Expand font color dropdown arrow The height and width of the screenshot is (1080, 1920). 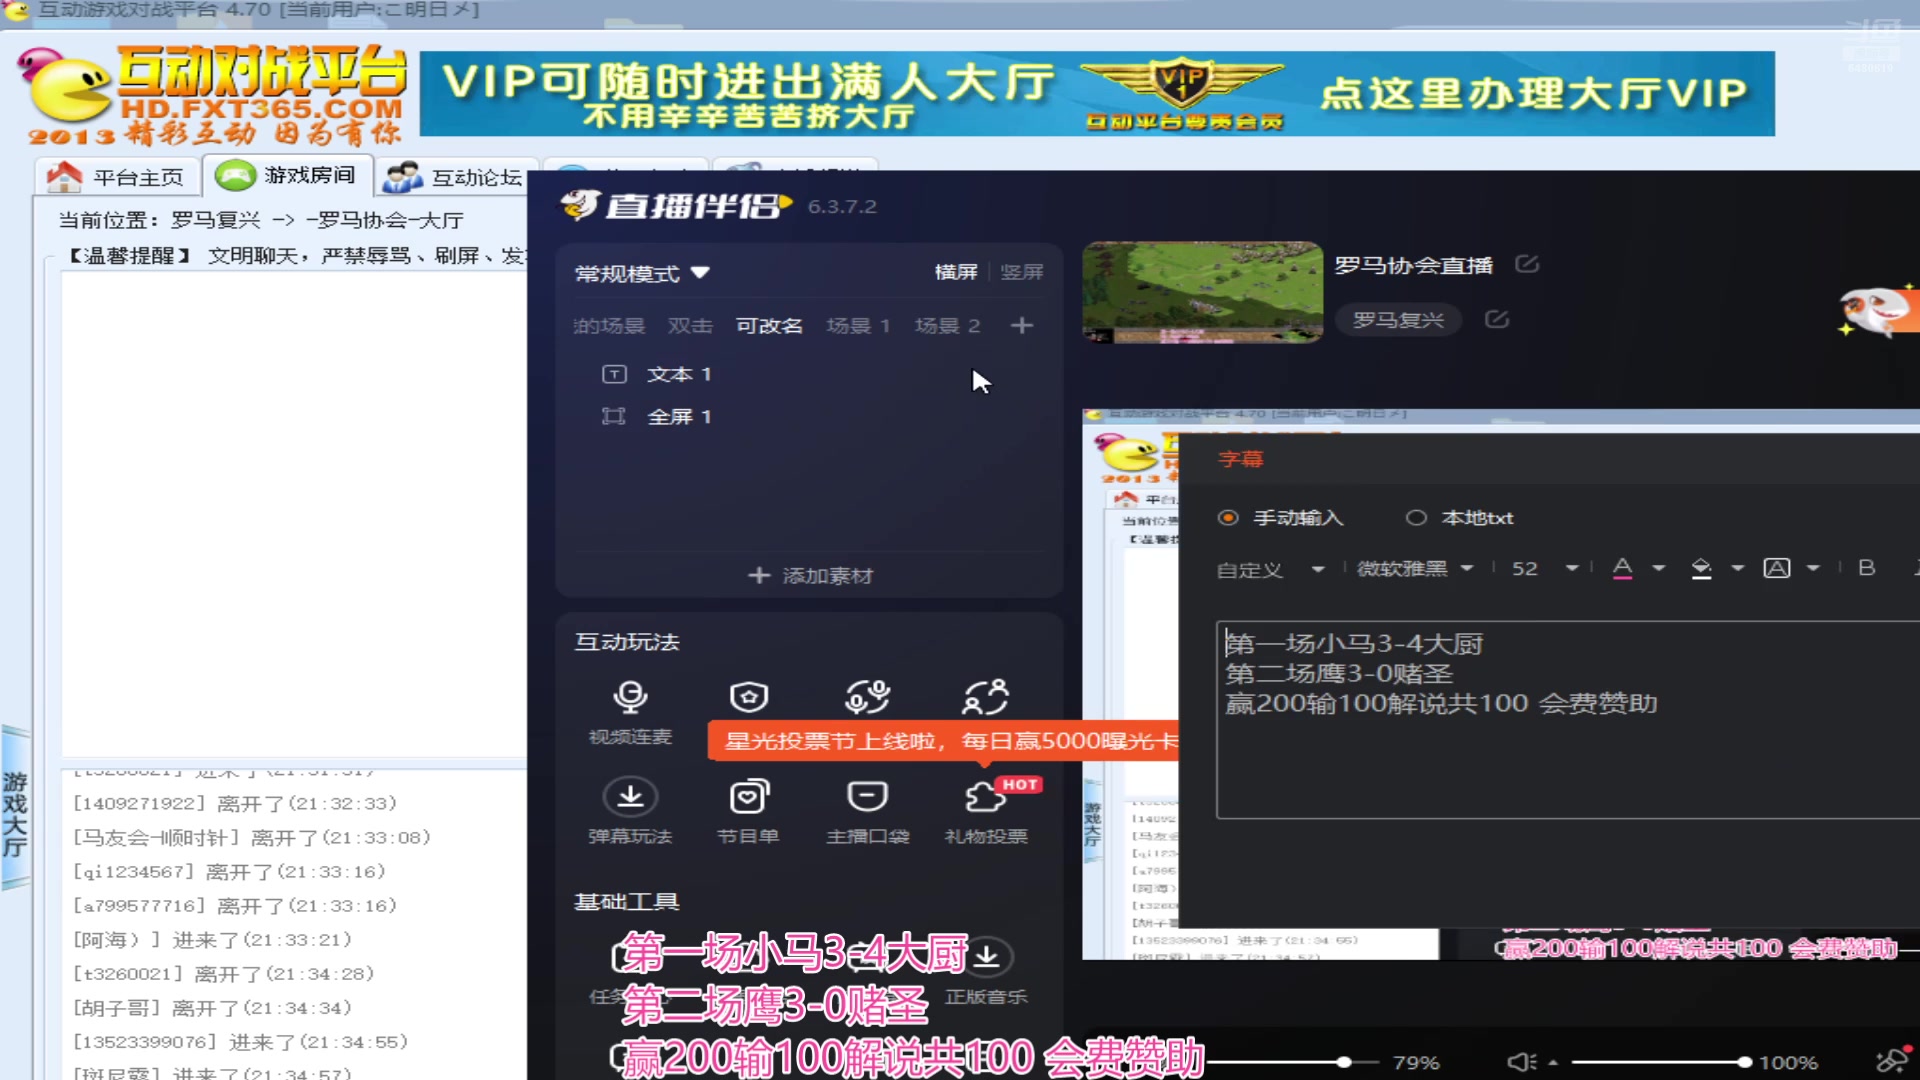pyautogui.click(x=1658, y=568)
